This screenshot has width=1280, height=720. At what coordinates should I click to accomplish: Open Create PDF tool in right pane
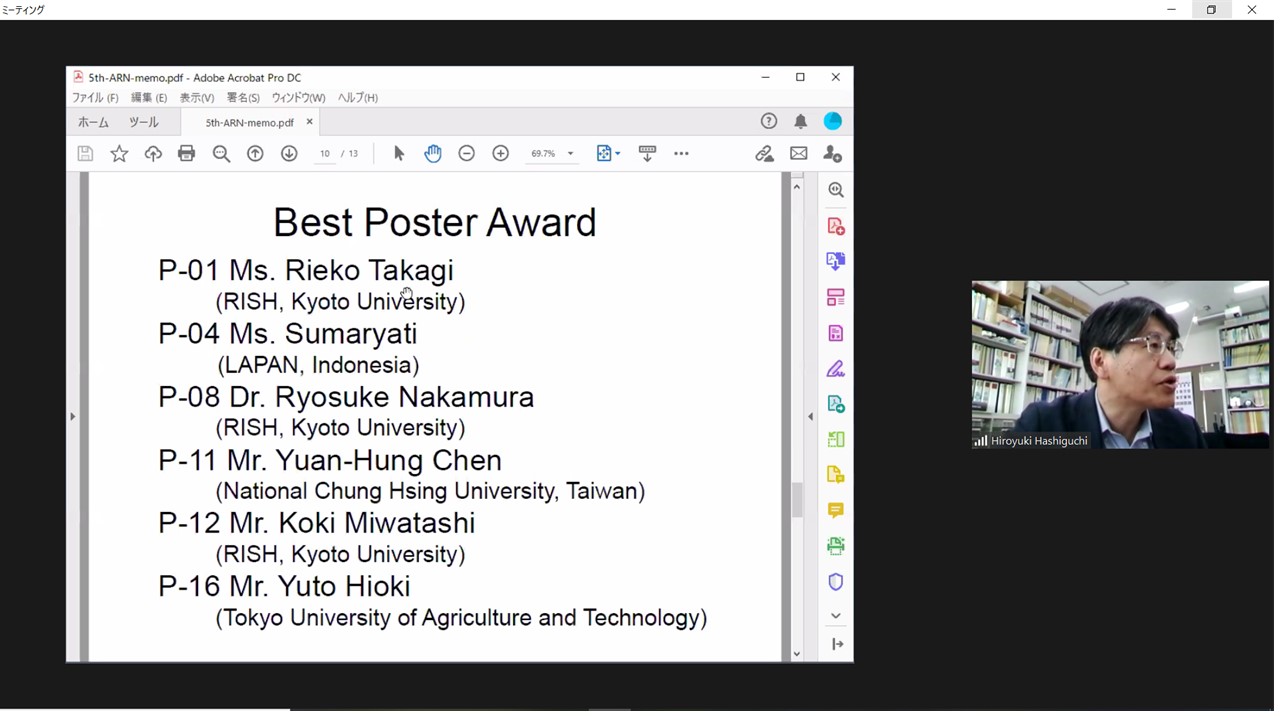(x=836, y=227)
